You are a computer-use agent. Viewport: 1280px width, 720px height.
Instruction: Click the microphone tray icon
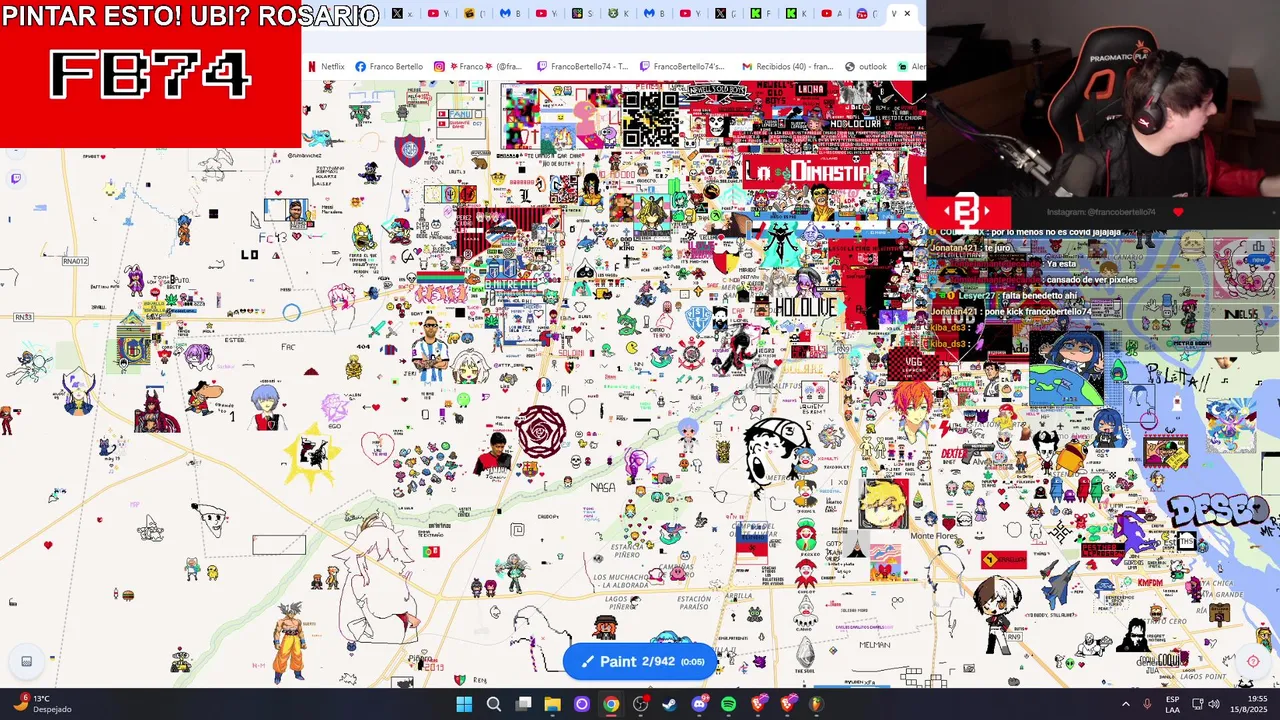(x=1147, y=704)
